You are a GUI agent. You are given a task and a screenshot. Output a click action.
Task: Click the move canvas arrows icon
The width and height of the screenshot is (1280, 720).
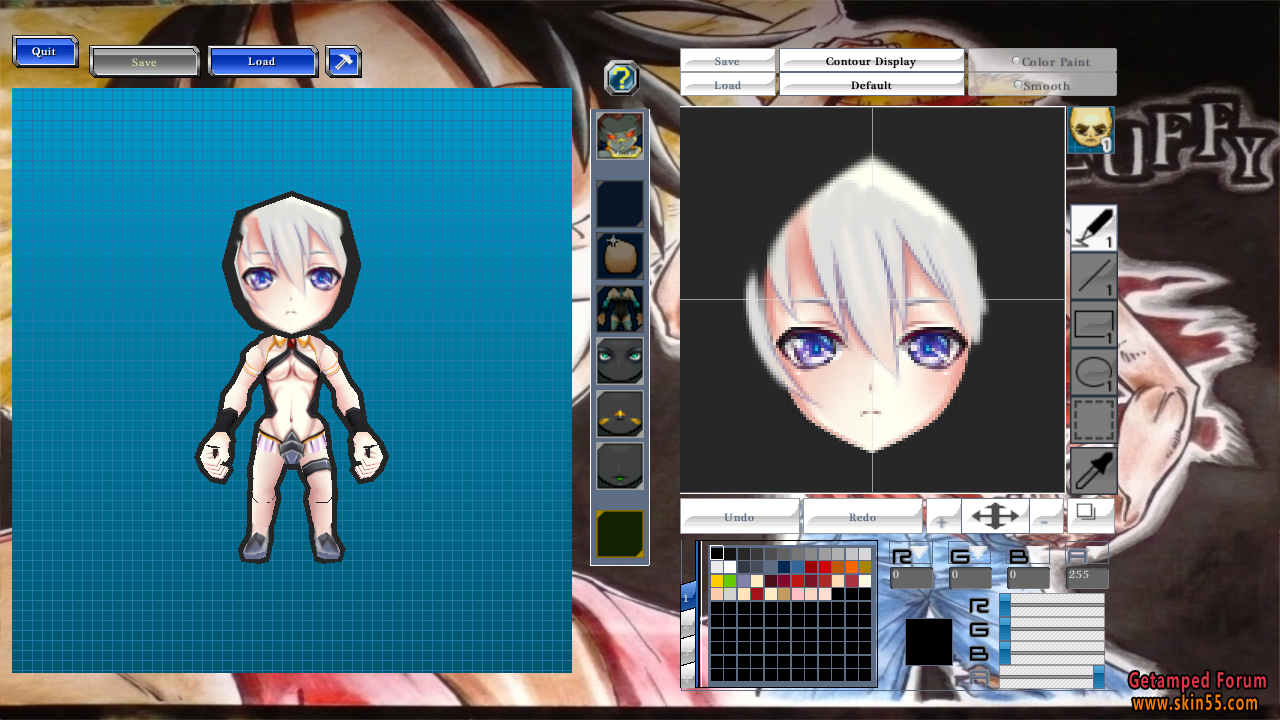coord(996,516)
